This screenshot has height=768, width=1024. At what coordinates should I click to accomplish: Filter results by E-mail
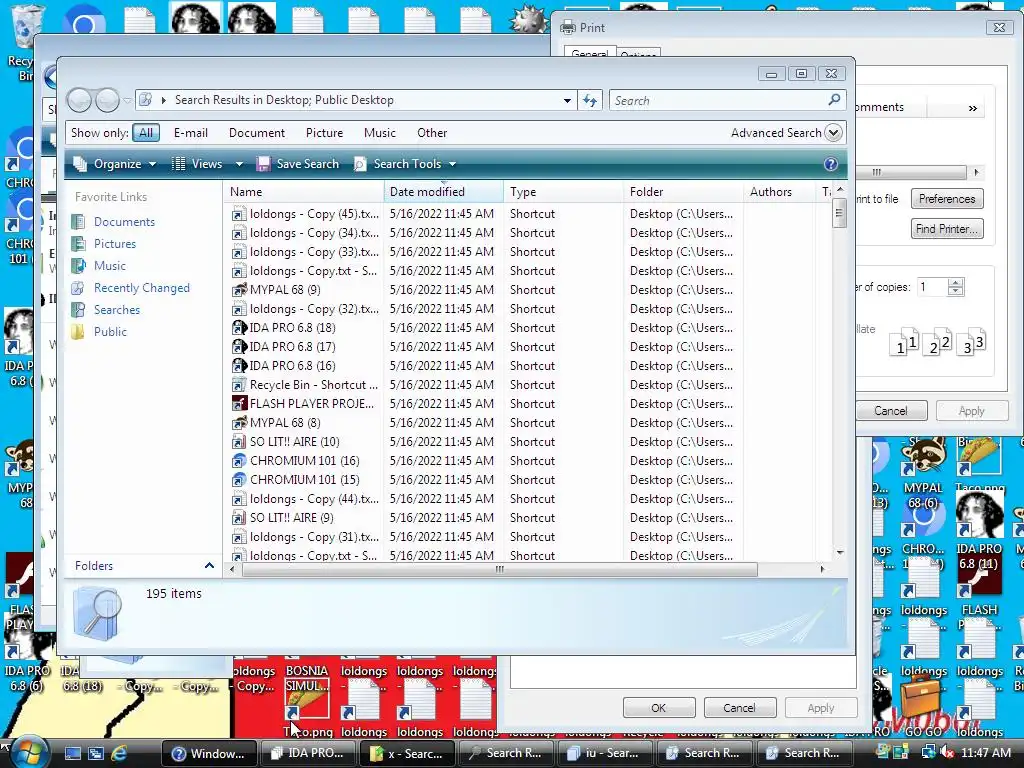pyautogui.click(x=191, y=133)
